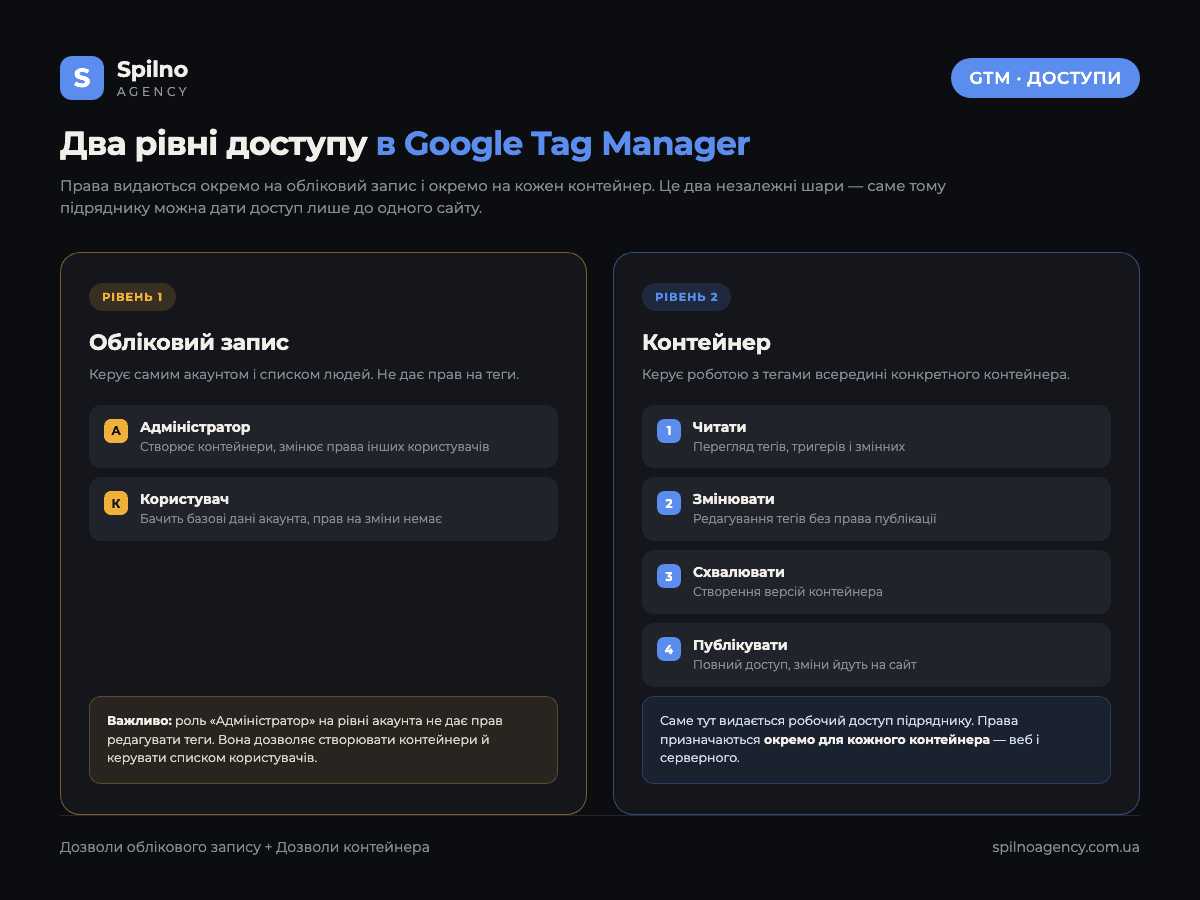This screenshot has height=900, width=1200.
Task: Click the Spilno brand name text
Action: pyautogui.click(x=152, y=69)
